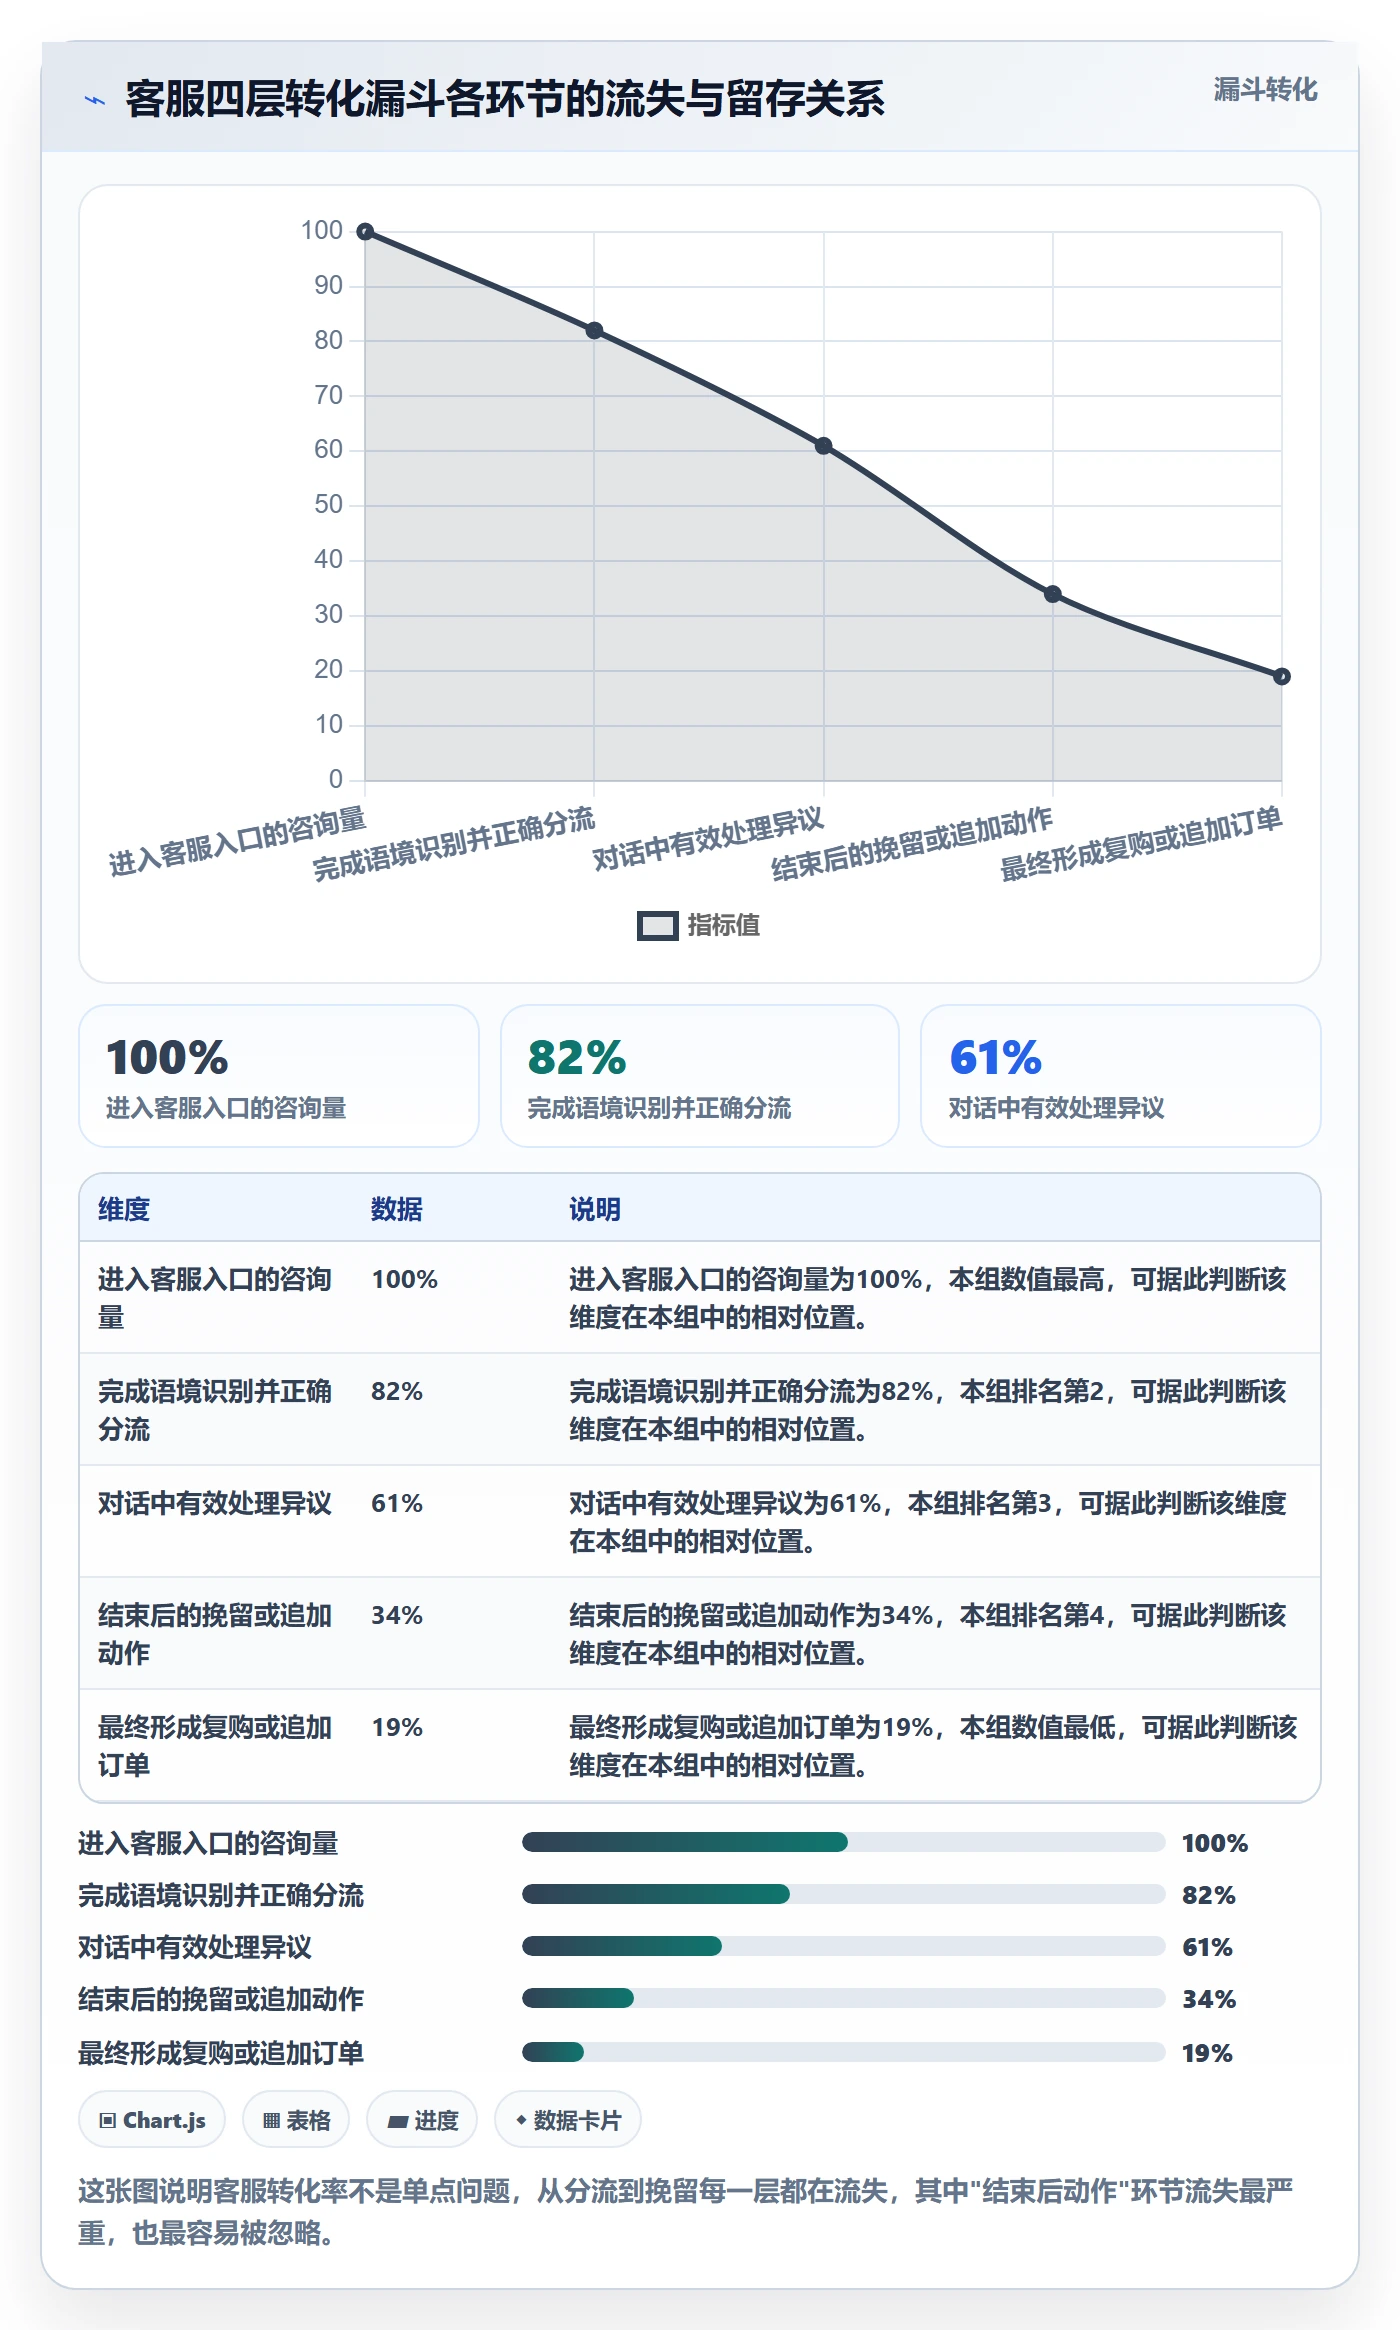Click the 34% value in table
The image size is (1400, 2330).
click(x=397, y=1615)
